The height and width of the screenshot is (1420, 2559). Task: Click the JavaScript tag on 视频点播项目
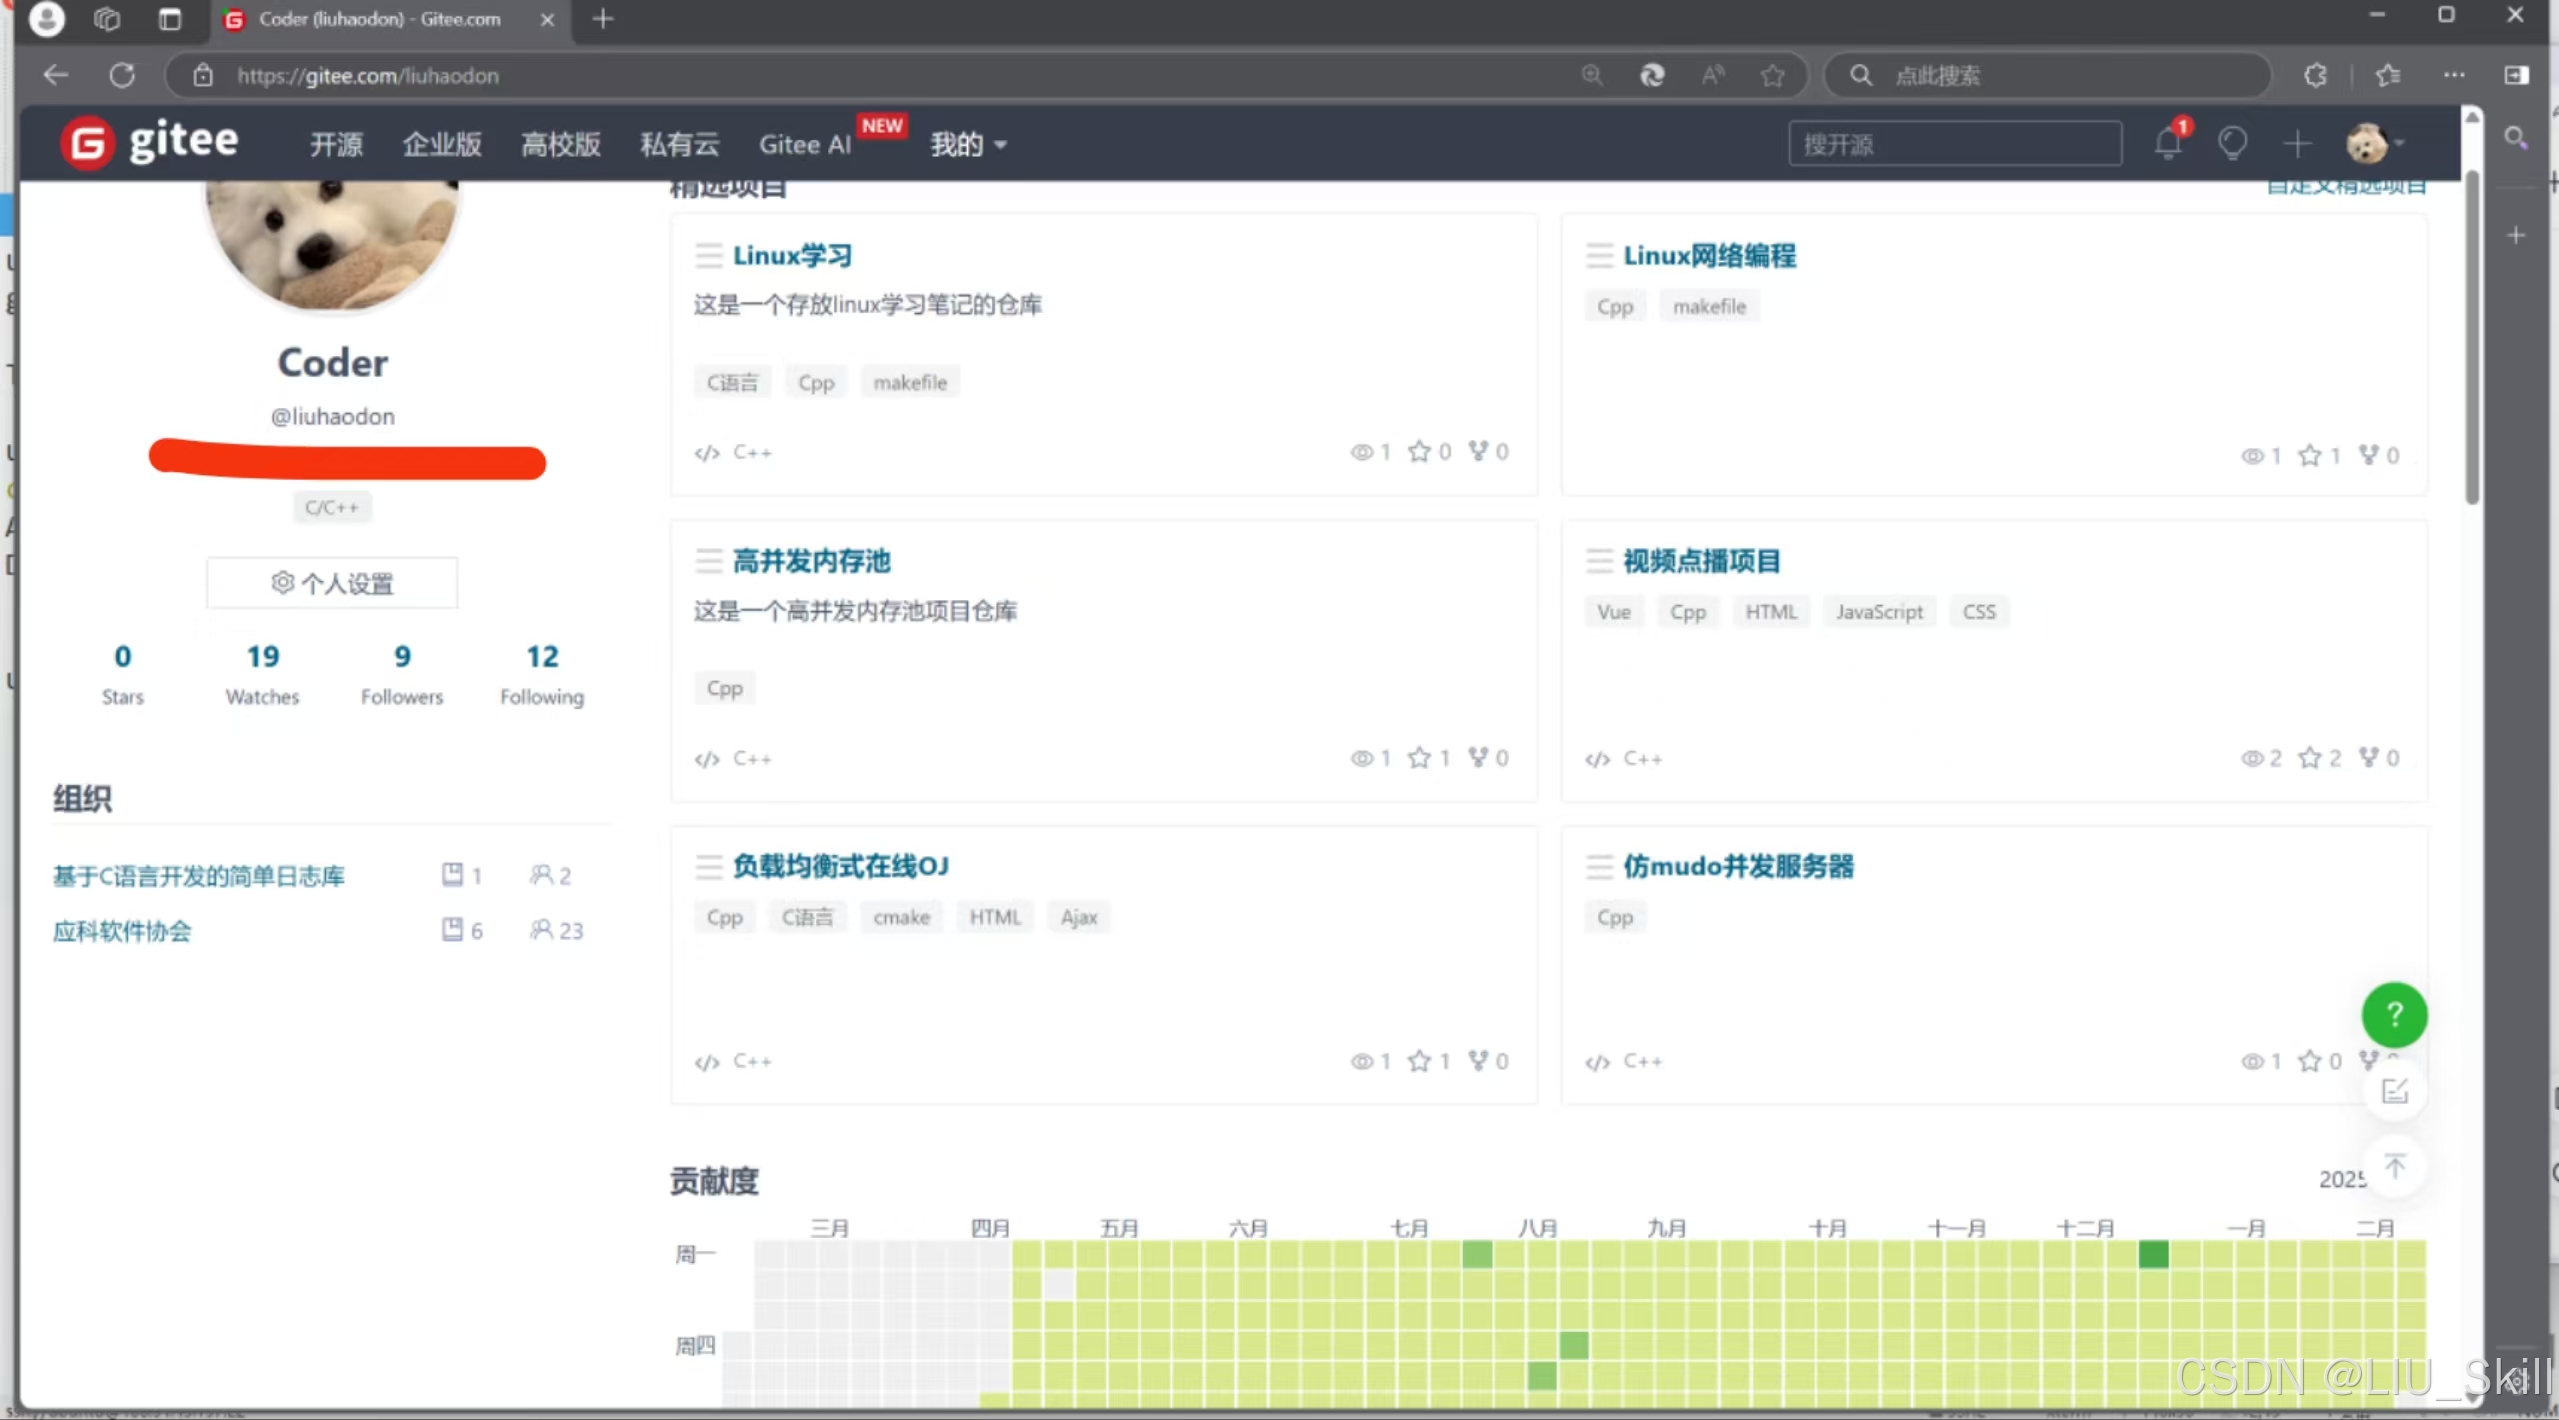coord(1879,612)
